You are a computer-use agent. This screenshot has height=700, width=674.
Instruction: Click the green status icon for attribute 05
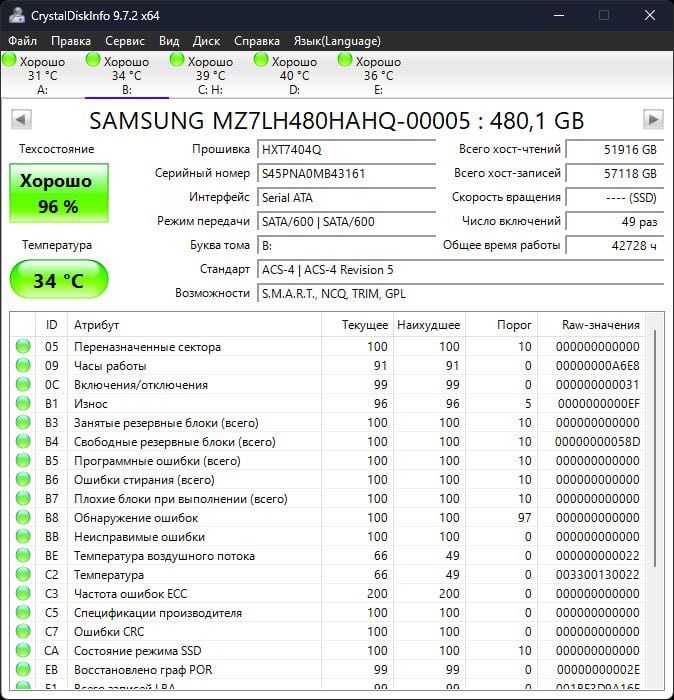pos(23,346)
